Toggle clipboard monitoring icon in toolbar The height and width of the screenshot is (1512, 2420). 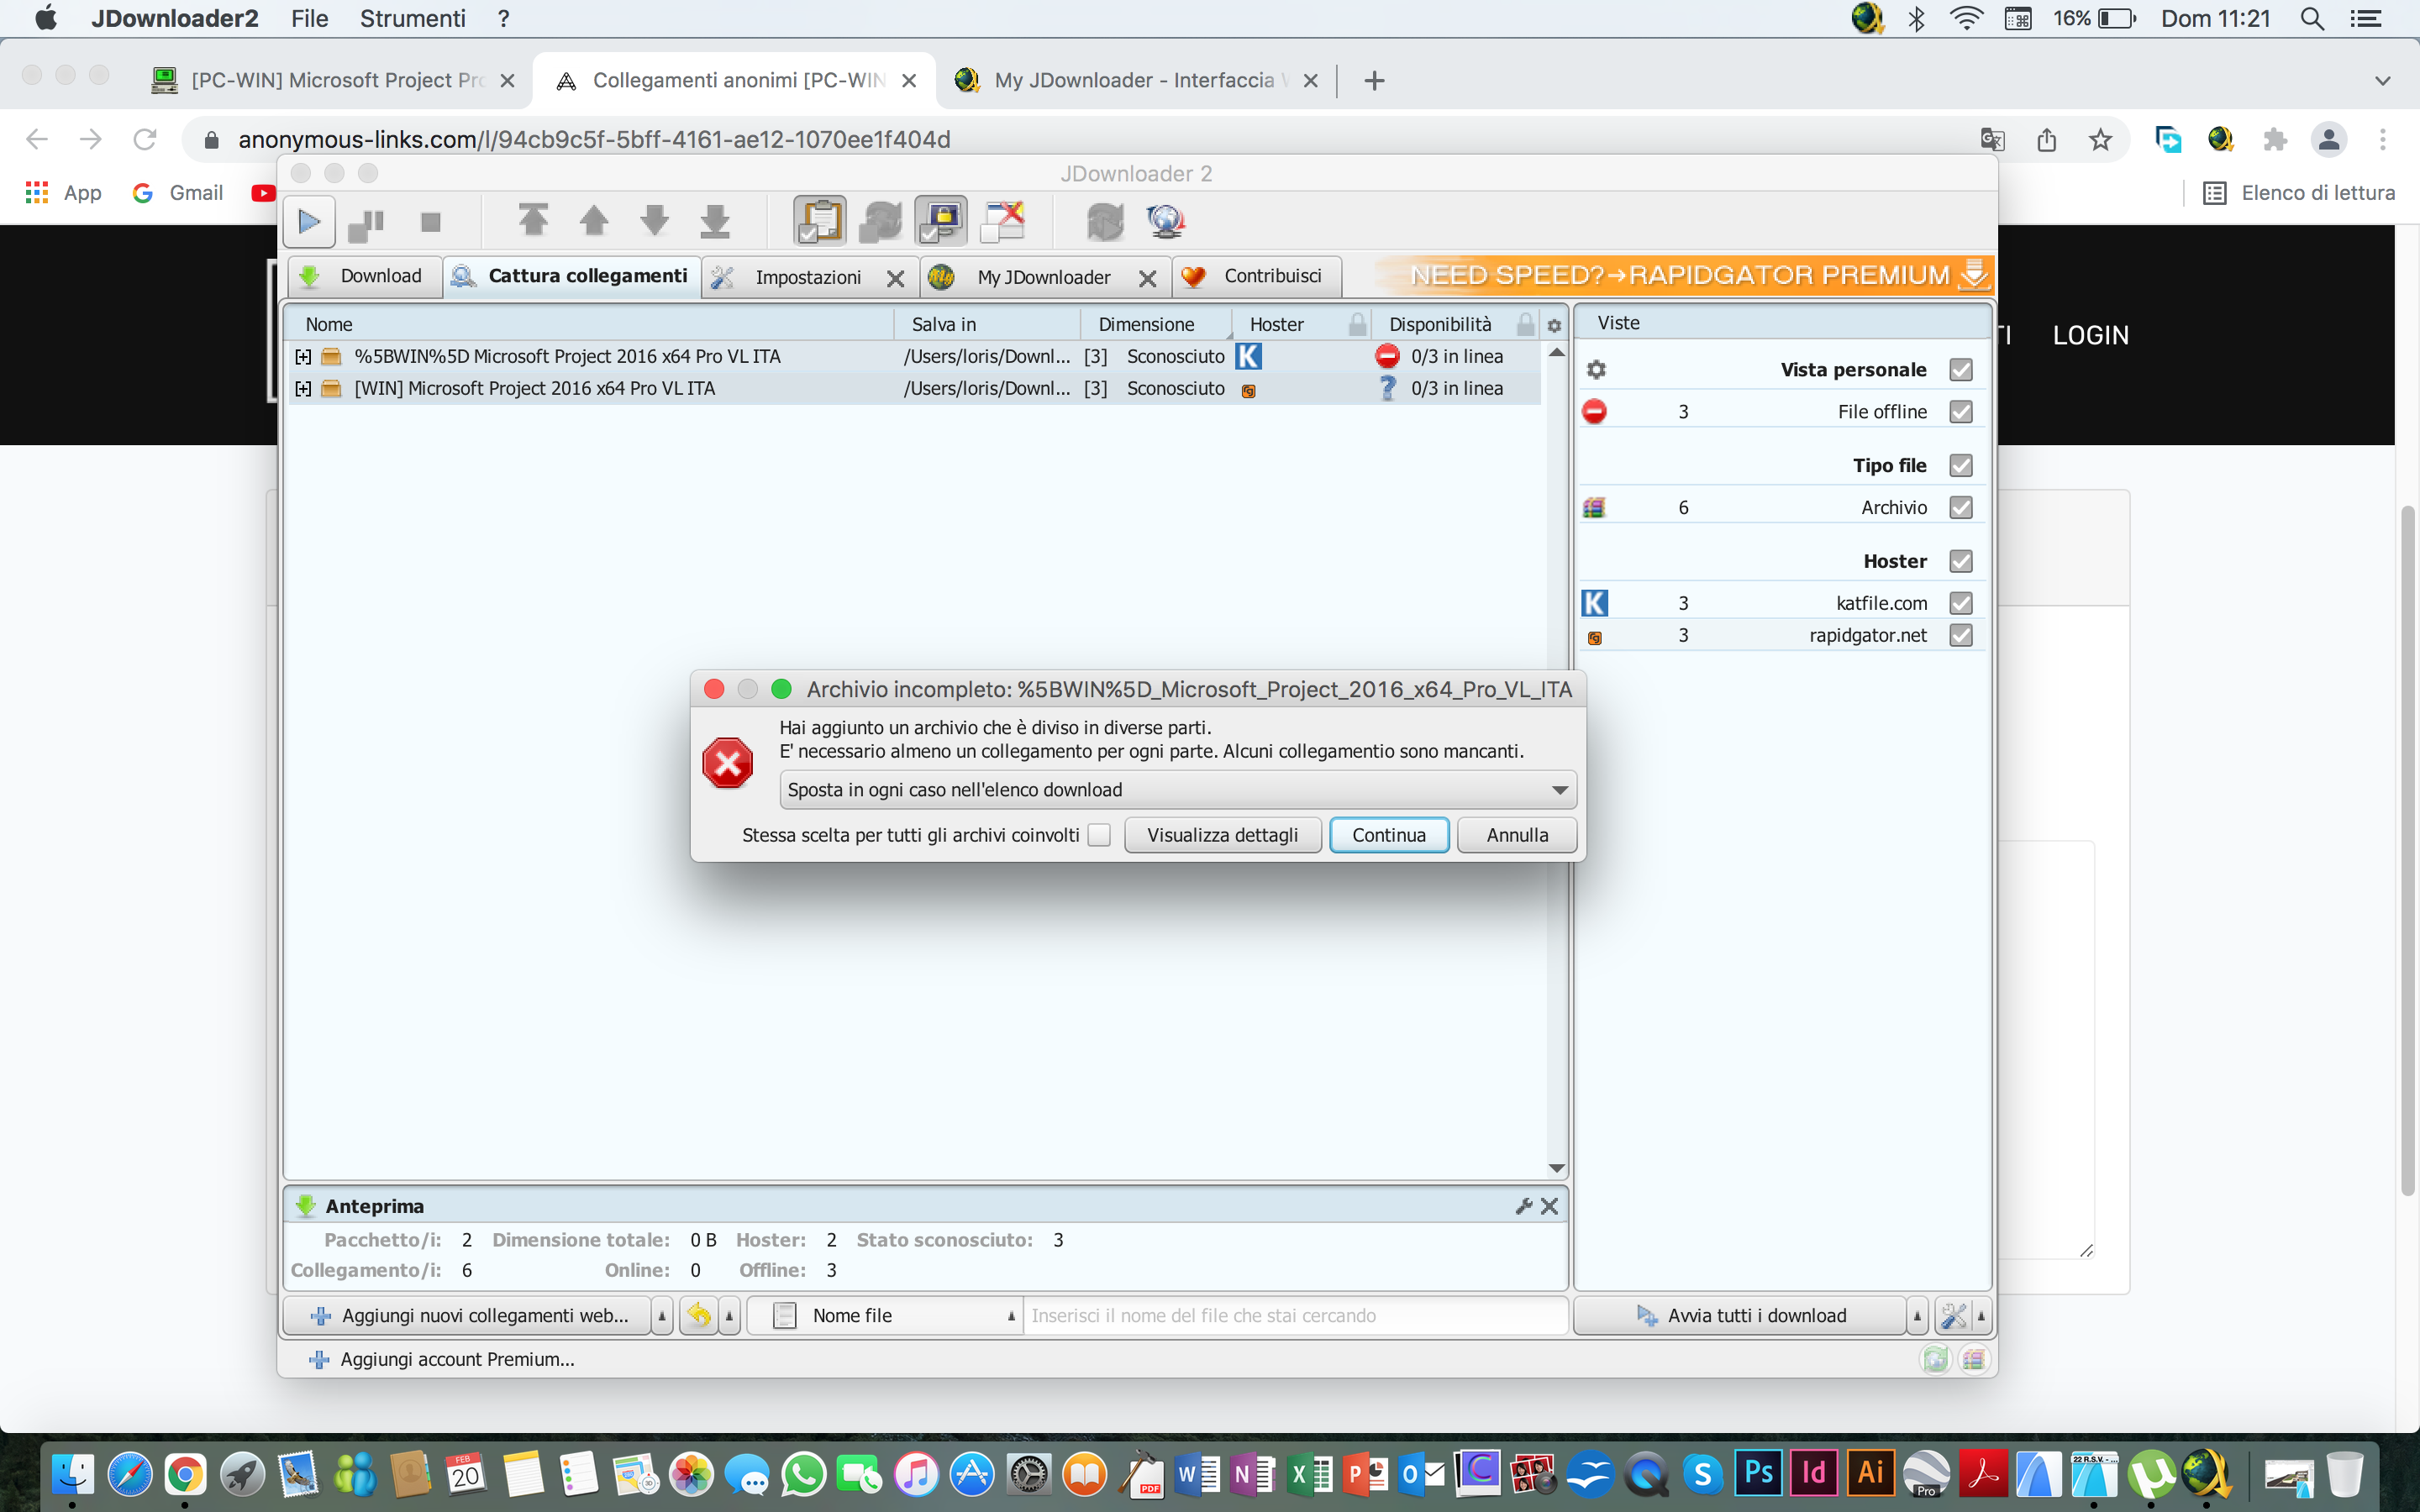pyautogui.click(x=820, y=221)
